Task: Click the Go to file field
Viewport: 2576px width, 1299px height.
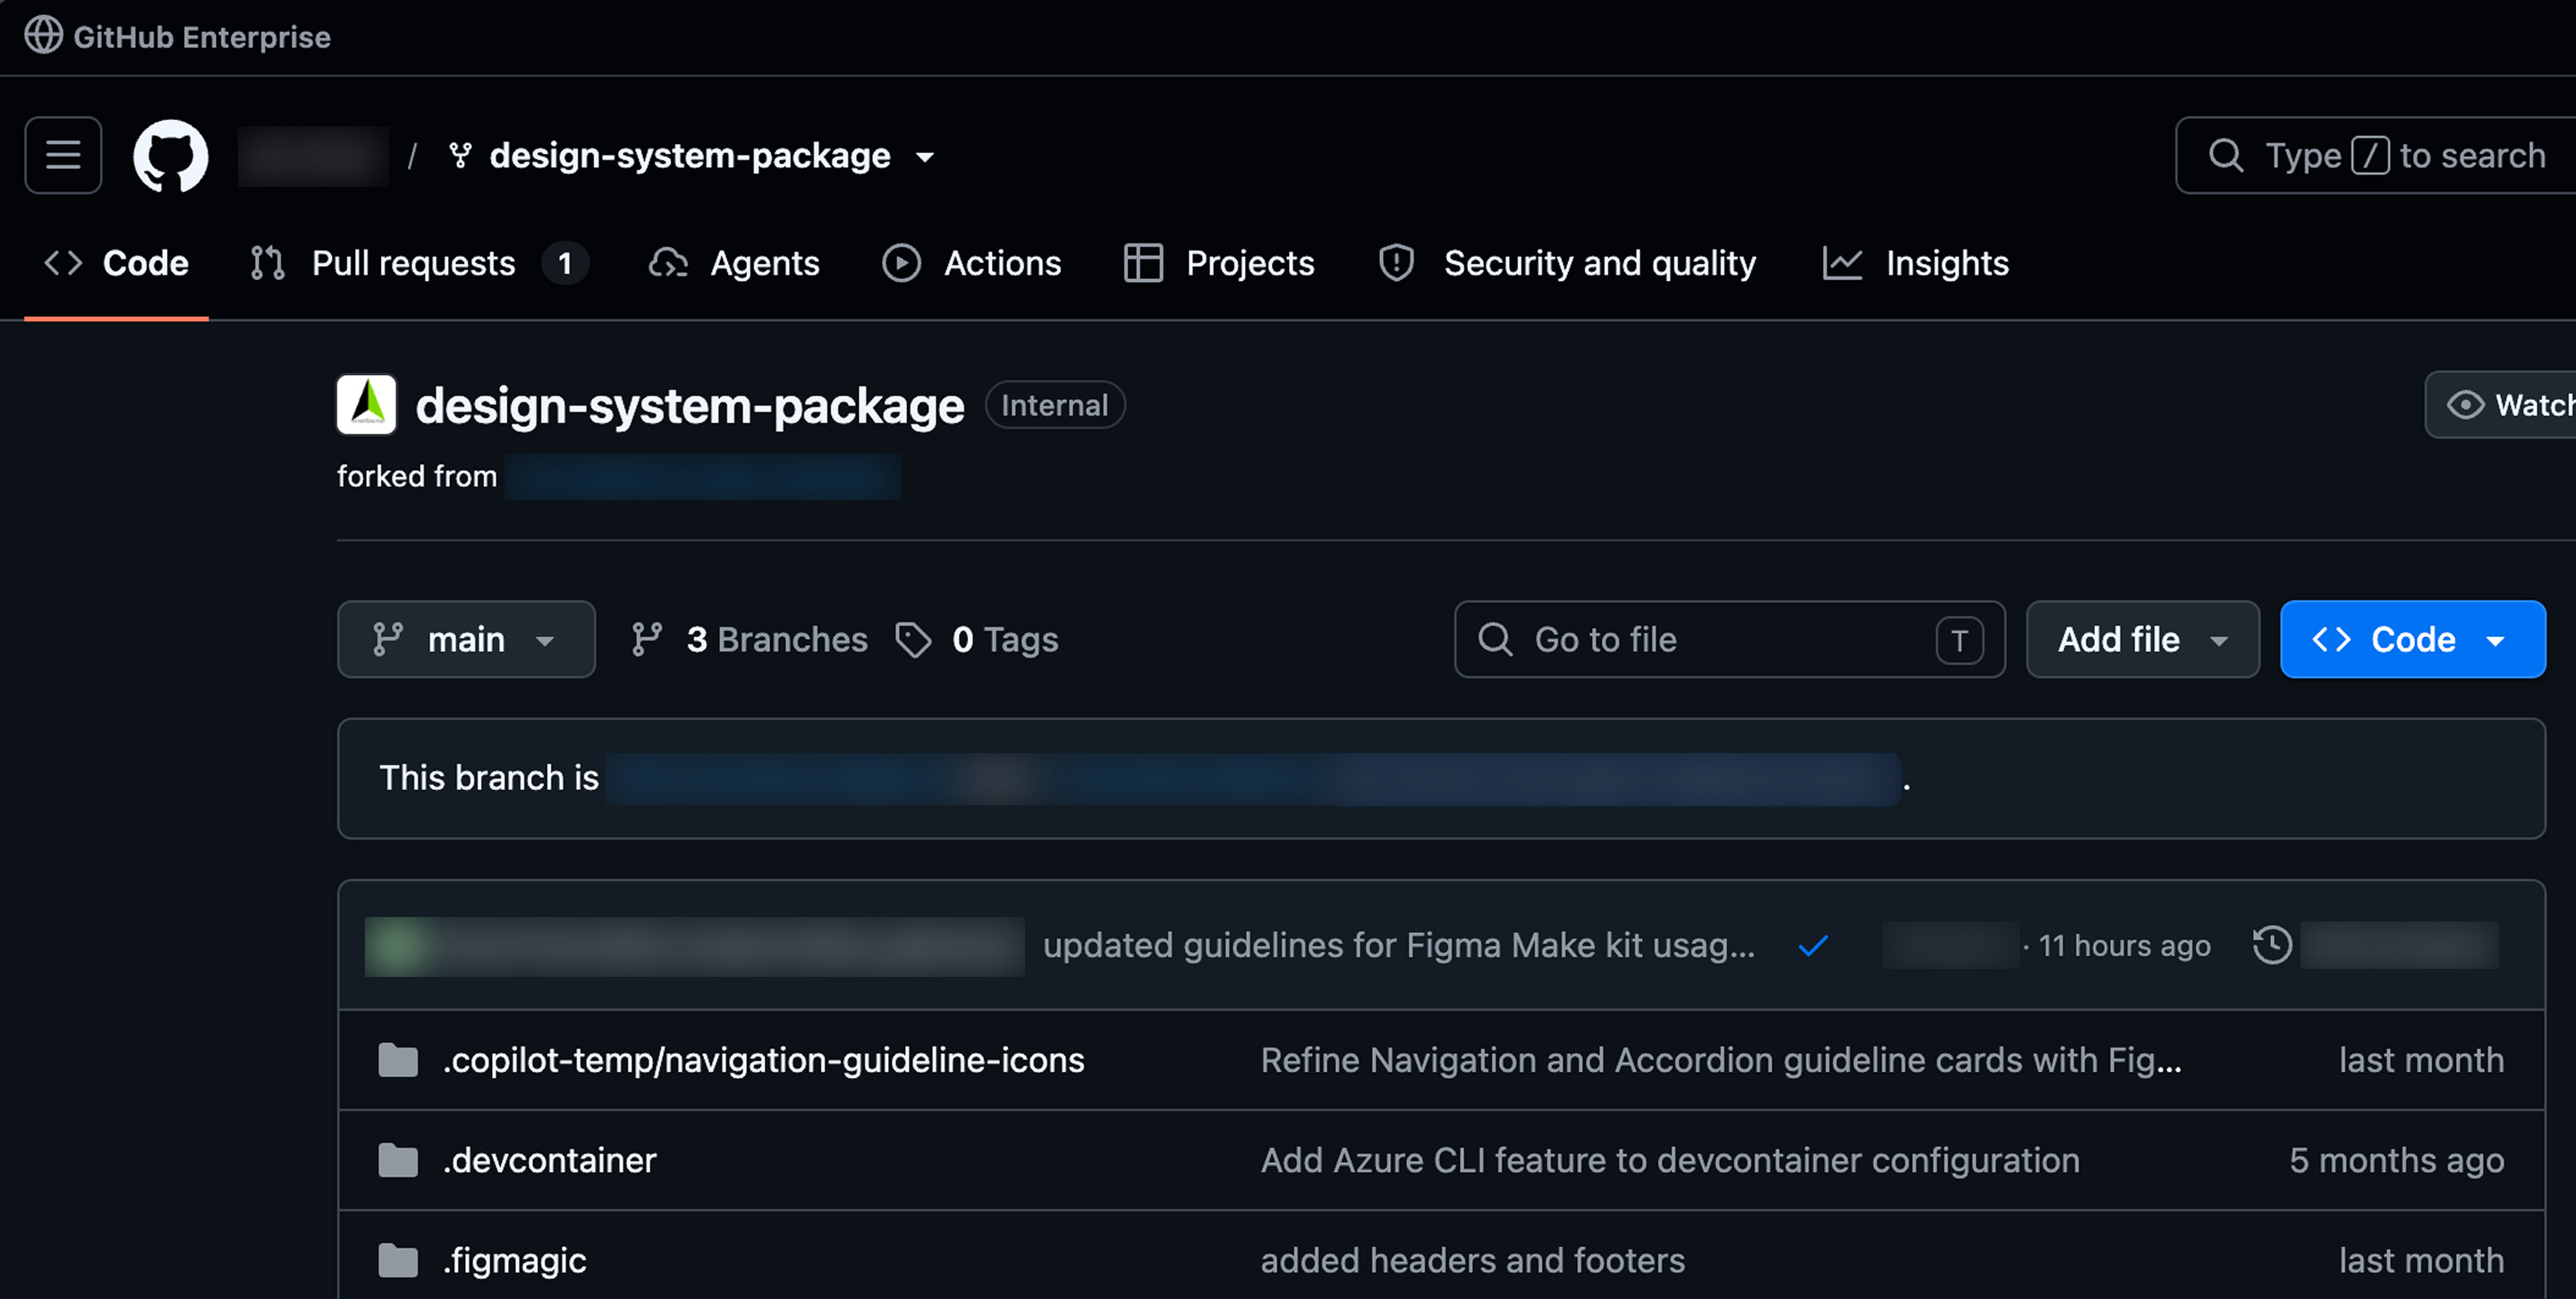Action: coord(1729,639)
